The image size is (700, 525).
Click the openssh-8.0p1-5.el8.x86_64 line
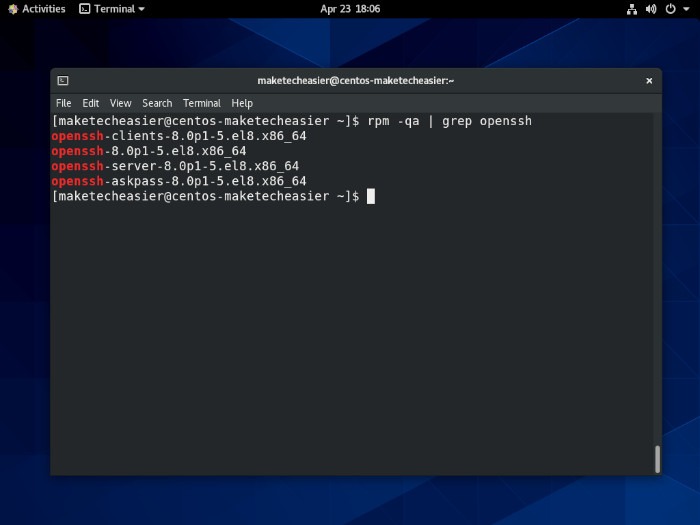pos(149,151)
